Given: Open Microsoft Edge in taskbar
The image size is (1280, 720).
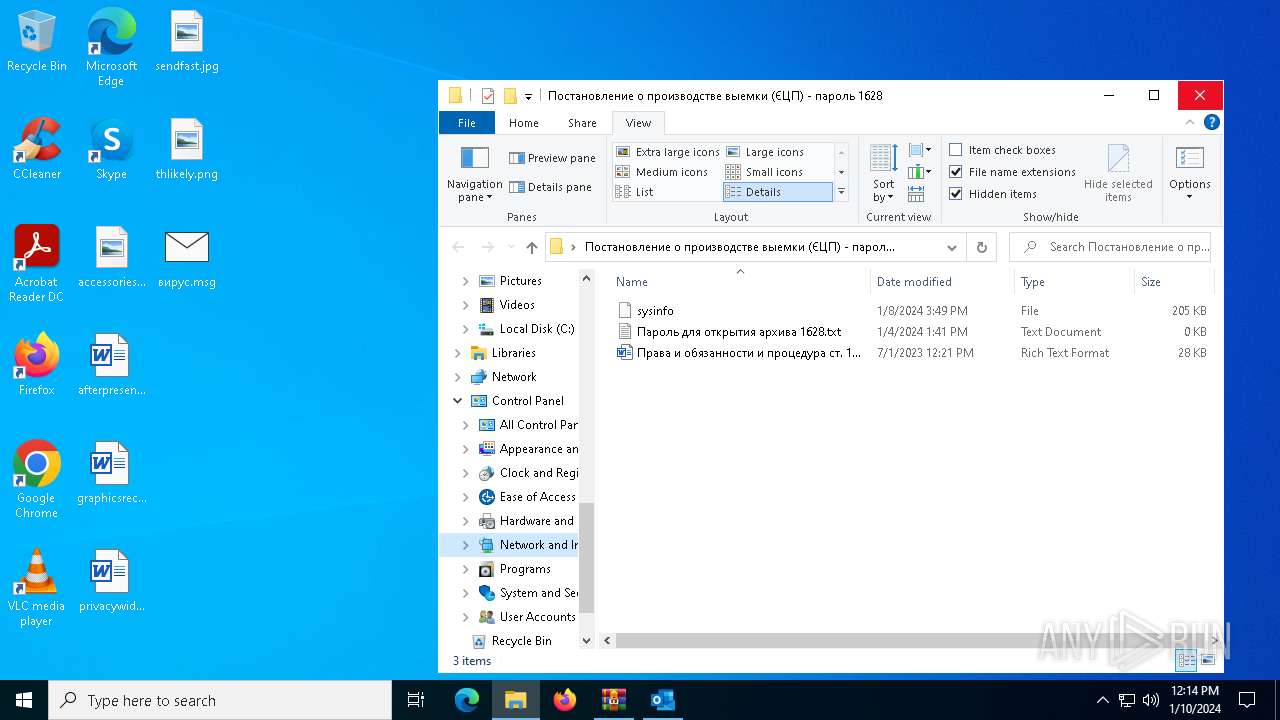Looking at the screenshot, I should (x=467, y=700).
